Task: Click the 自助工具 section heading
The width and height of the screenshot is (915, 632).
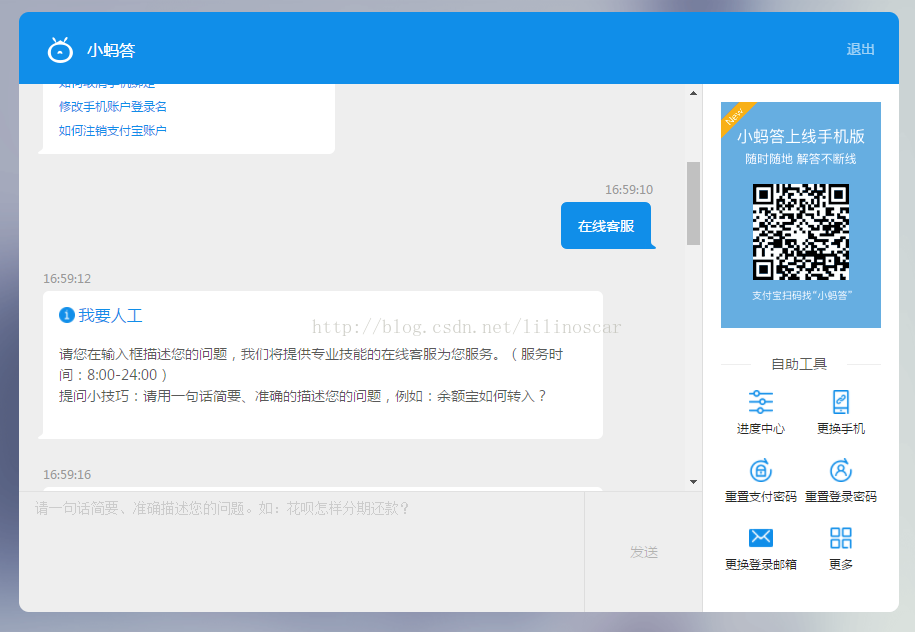Action: click(799, 364)
